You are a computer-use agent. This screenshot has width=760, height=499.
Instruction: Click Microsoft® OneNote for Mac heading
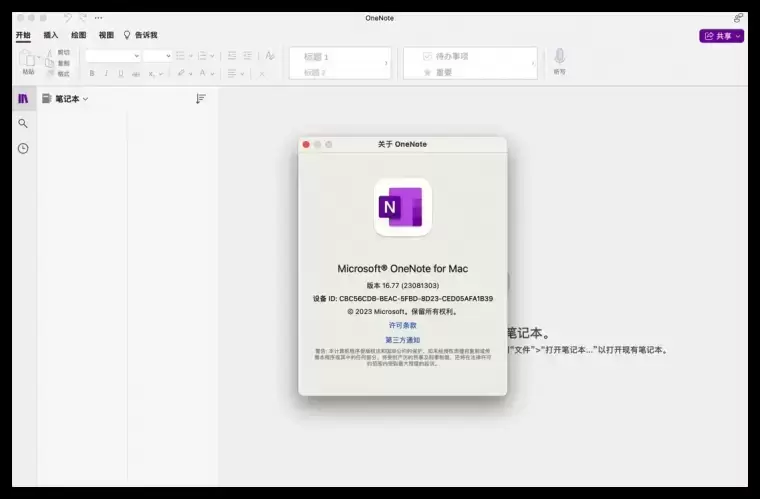[x=402, y=268]
